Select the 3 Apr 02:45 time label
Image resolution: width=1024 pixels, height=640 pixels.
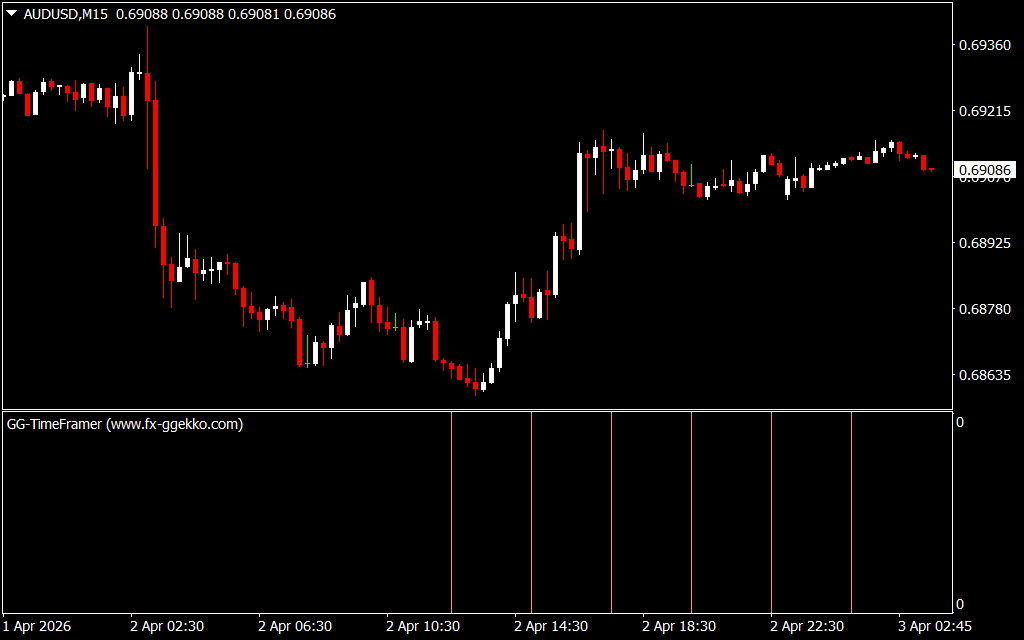click(x=935, y=626)
